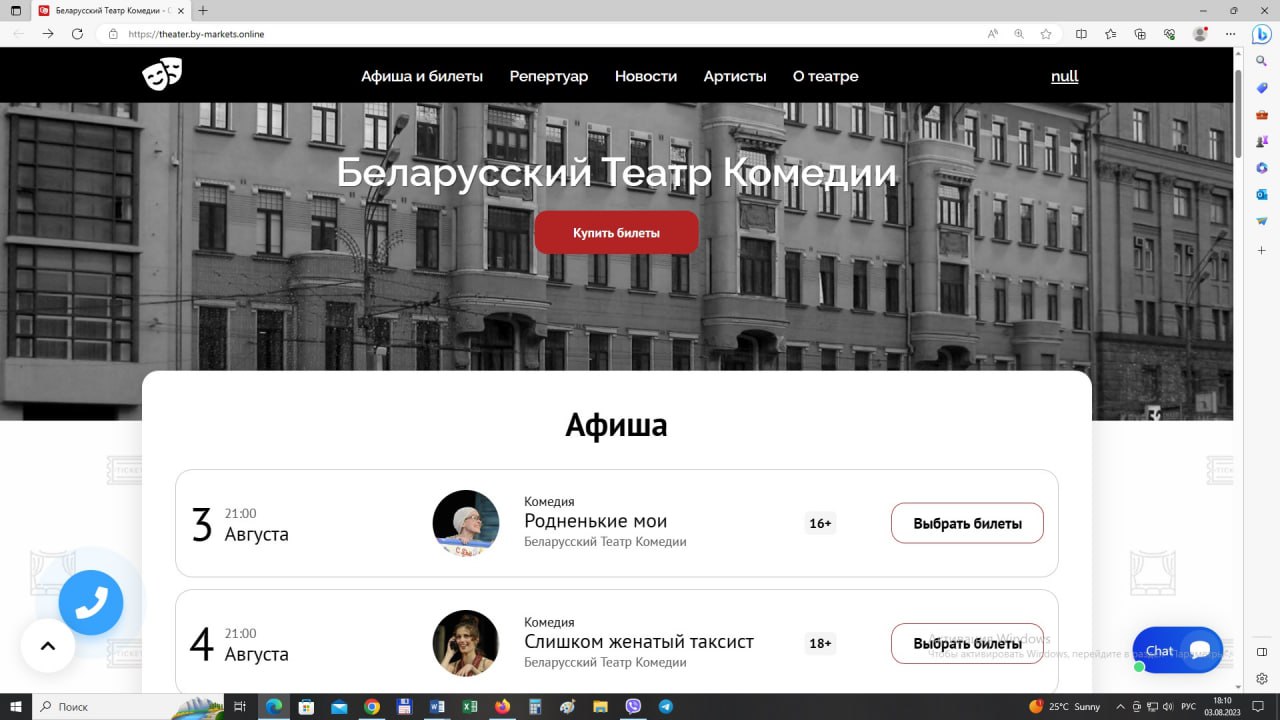The height and width of the screenshot is (720, 1280).
Task: Click the blue phone call button
Action: 91,603
